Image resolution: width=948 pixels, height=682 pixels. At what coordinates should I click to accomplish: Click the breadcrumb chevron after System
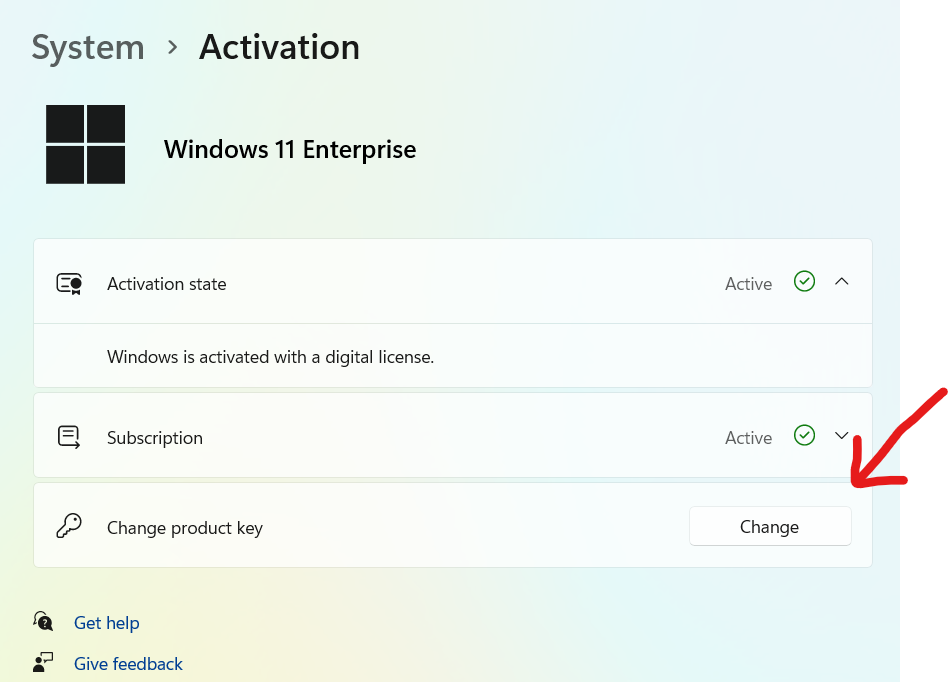point(172,47)
